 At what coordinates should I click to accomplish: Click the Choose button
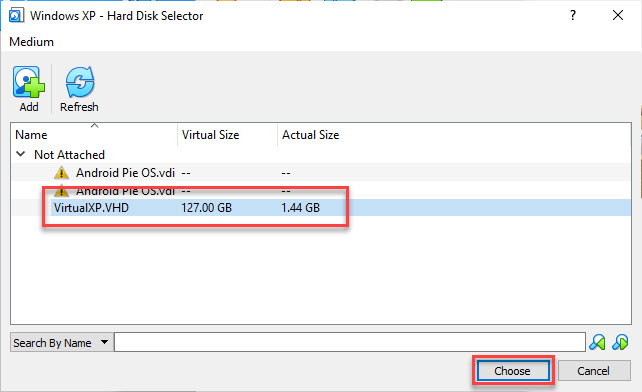tap(512, 371)
